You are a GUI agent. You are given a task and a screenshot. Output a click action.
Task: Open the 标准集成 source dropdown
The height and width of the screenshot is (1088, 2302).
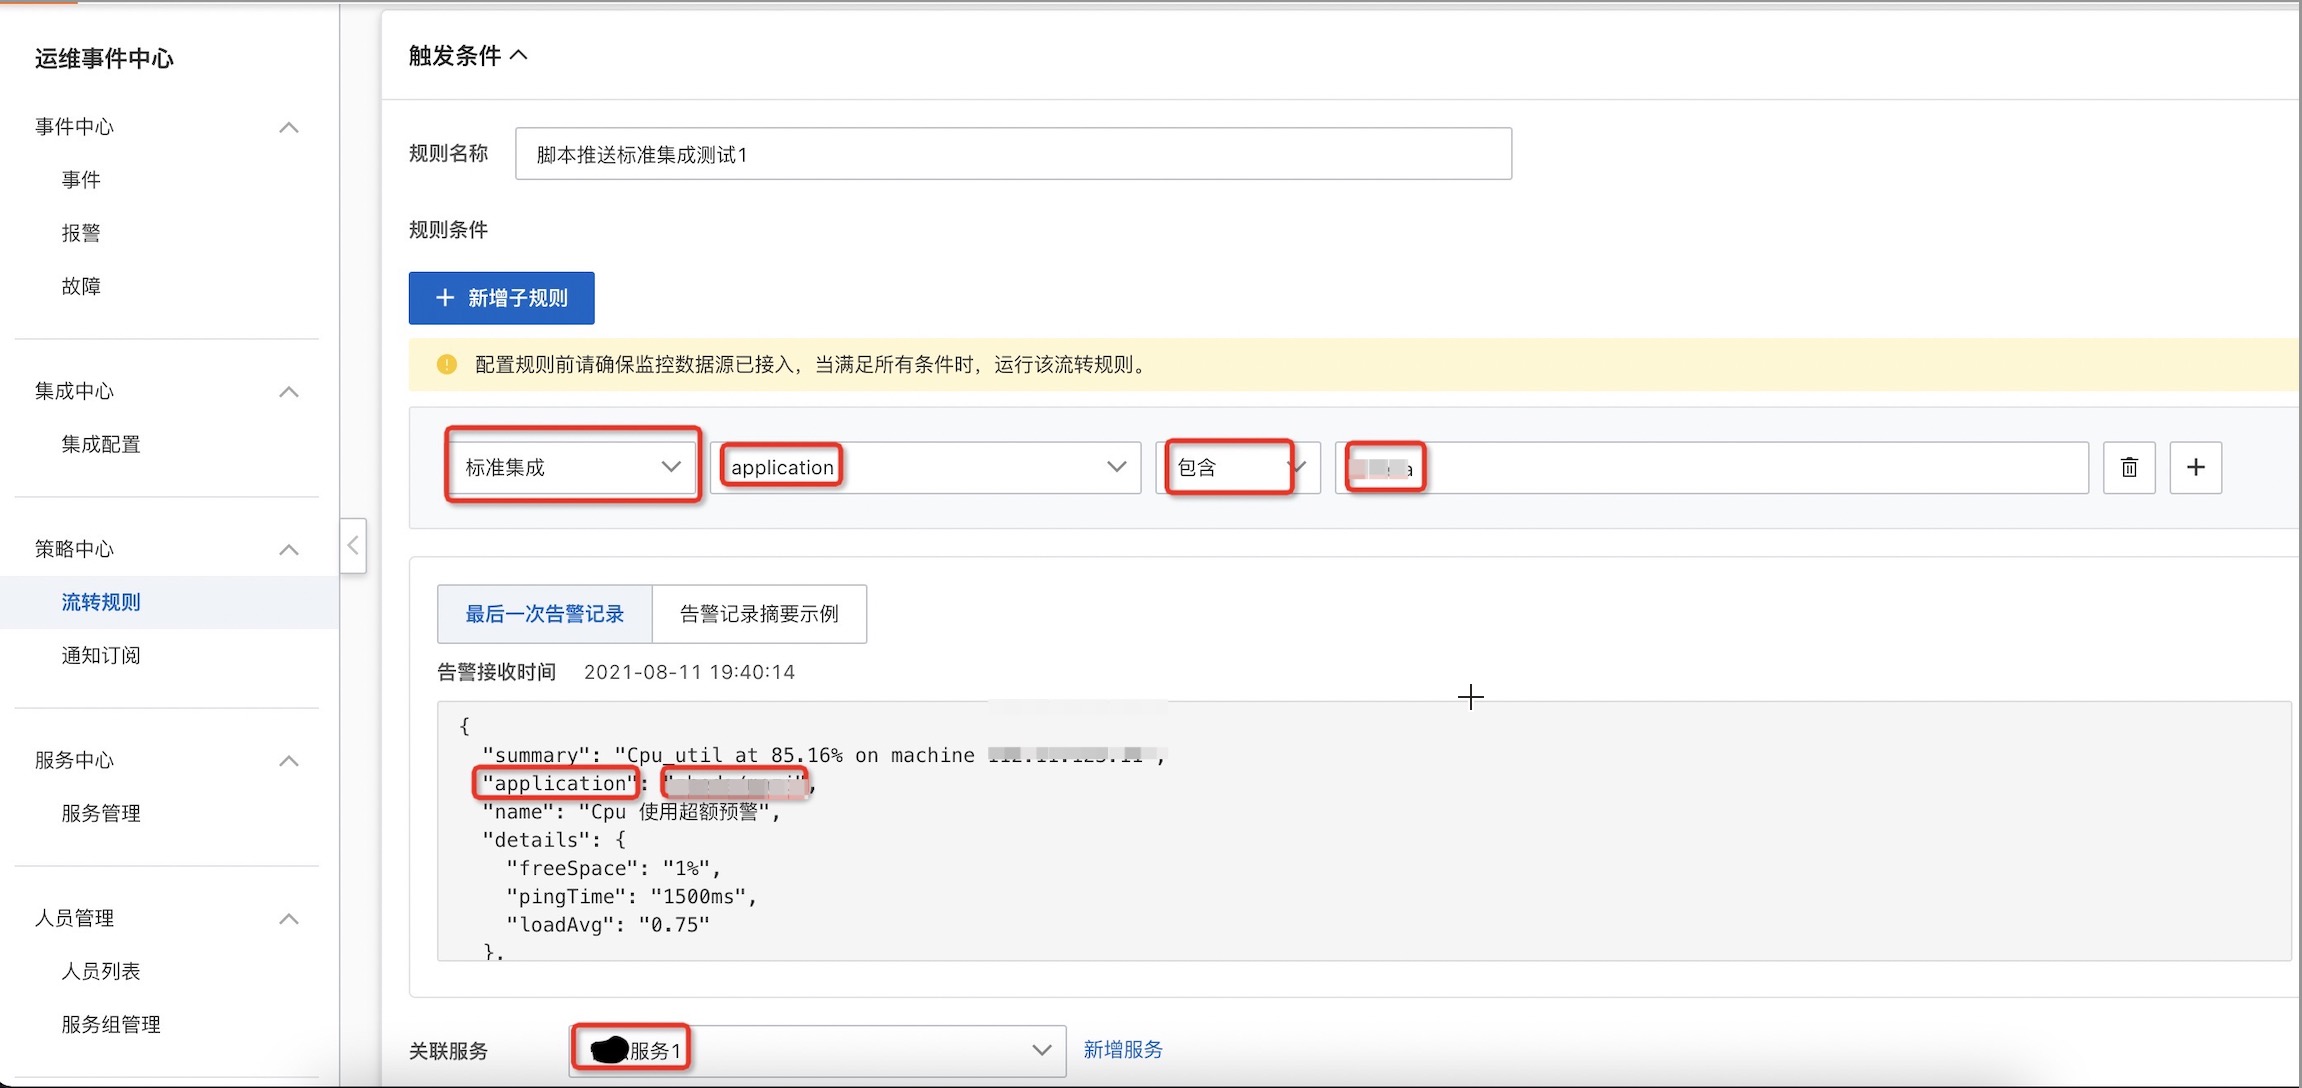click(x=572, y=467)
